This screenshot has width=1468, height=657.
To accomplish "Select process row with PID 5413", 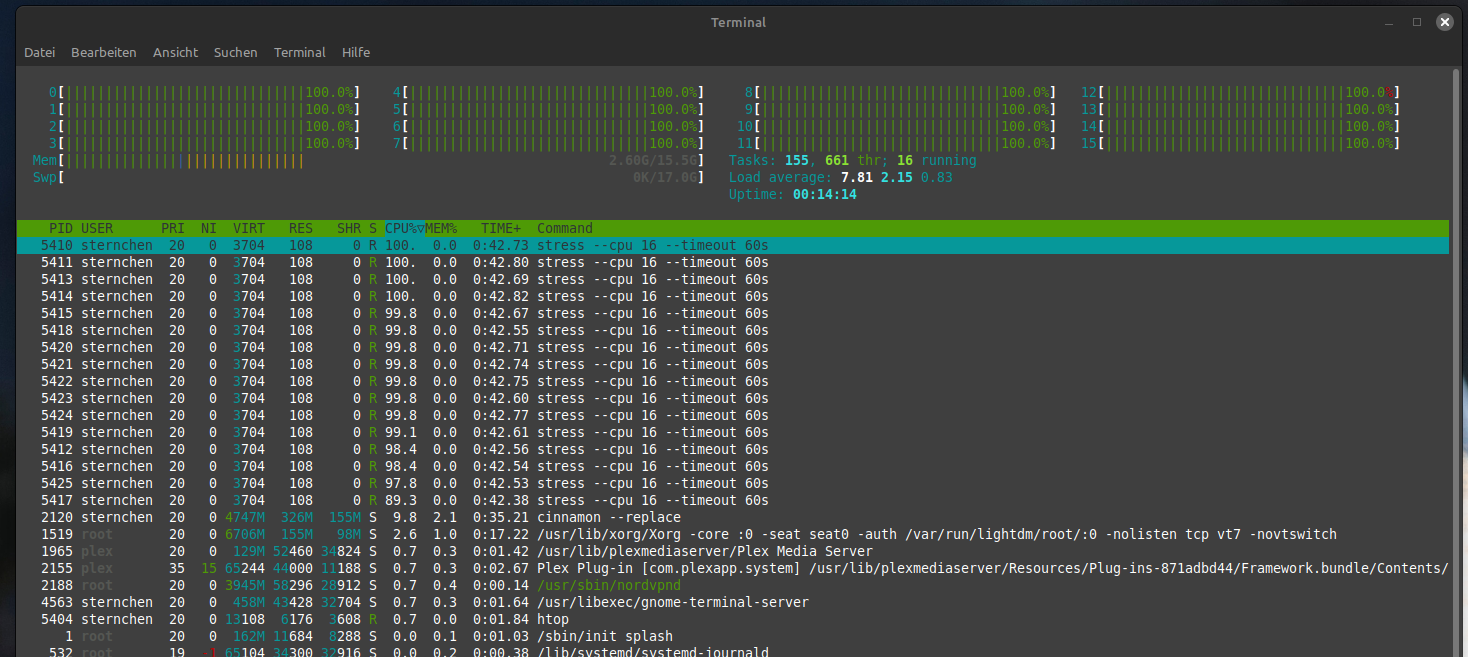I will click(733, 279).
